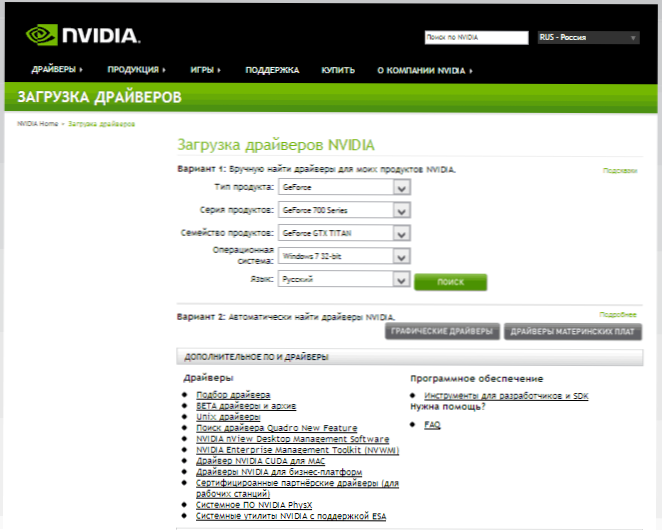Expand the Семейство продуктов dropdown
This screenshot has width=662, height=530.
[x=344, y=233]
